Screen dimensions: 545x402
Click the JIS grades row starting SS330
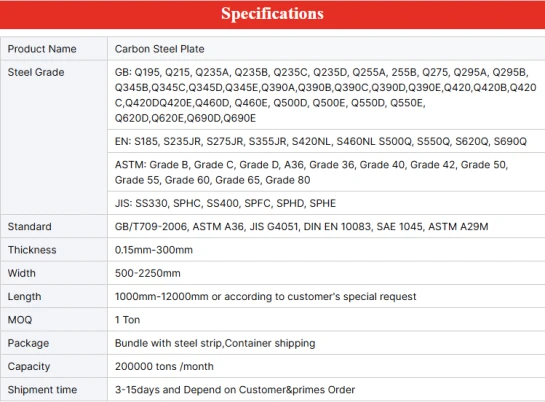225,203
